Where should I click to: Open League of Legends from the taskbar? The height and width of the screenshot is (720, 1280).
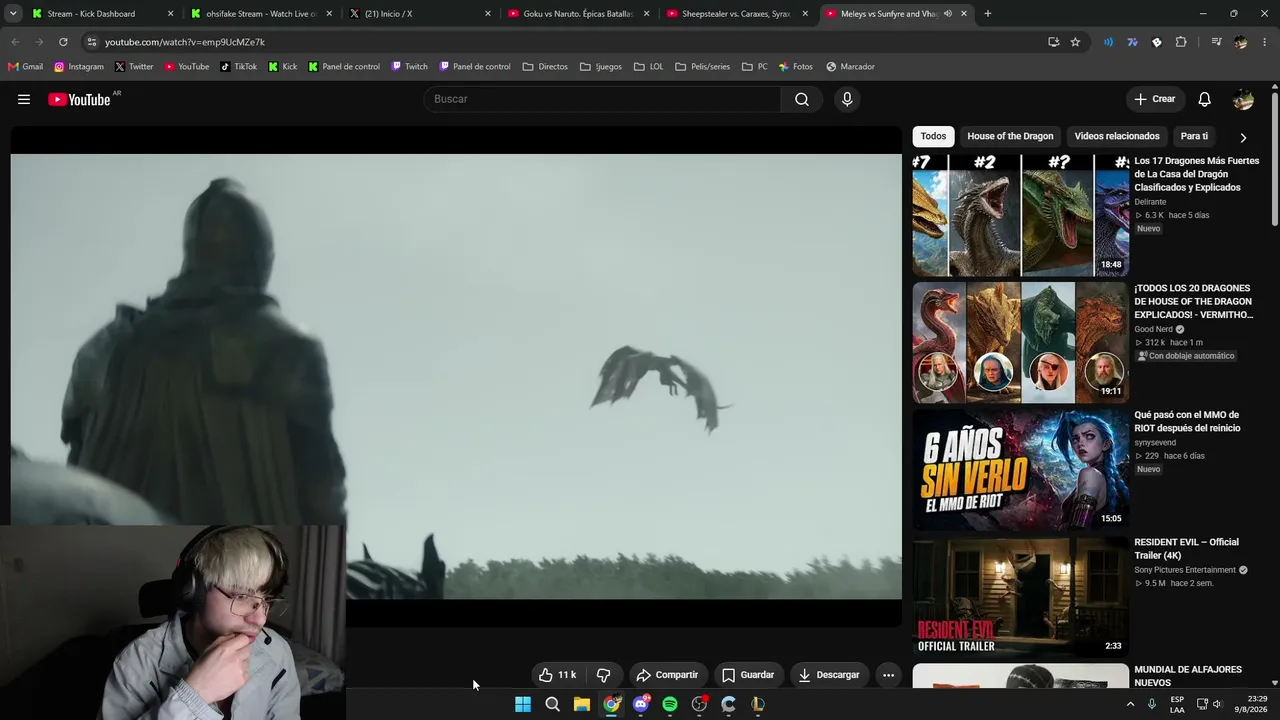pos(758,704)
